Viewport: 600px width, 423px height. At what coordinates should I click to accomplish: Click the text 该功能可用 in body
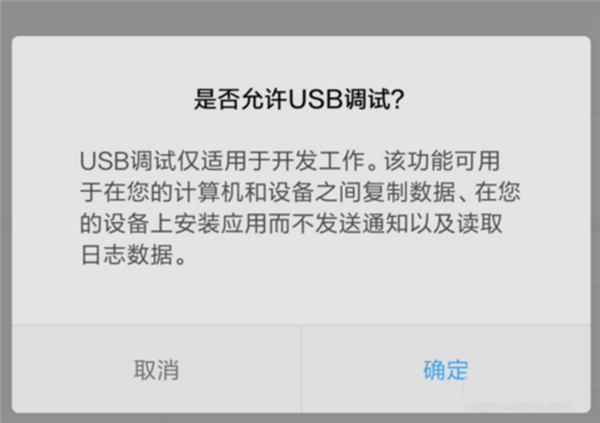click(x=442, y=160)
